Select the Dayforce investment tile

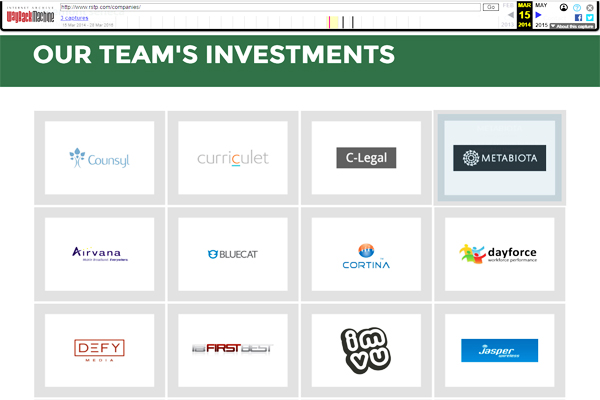click(499, 254)
